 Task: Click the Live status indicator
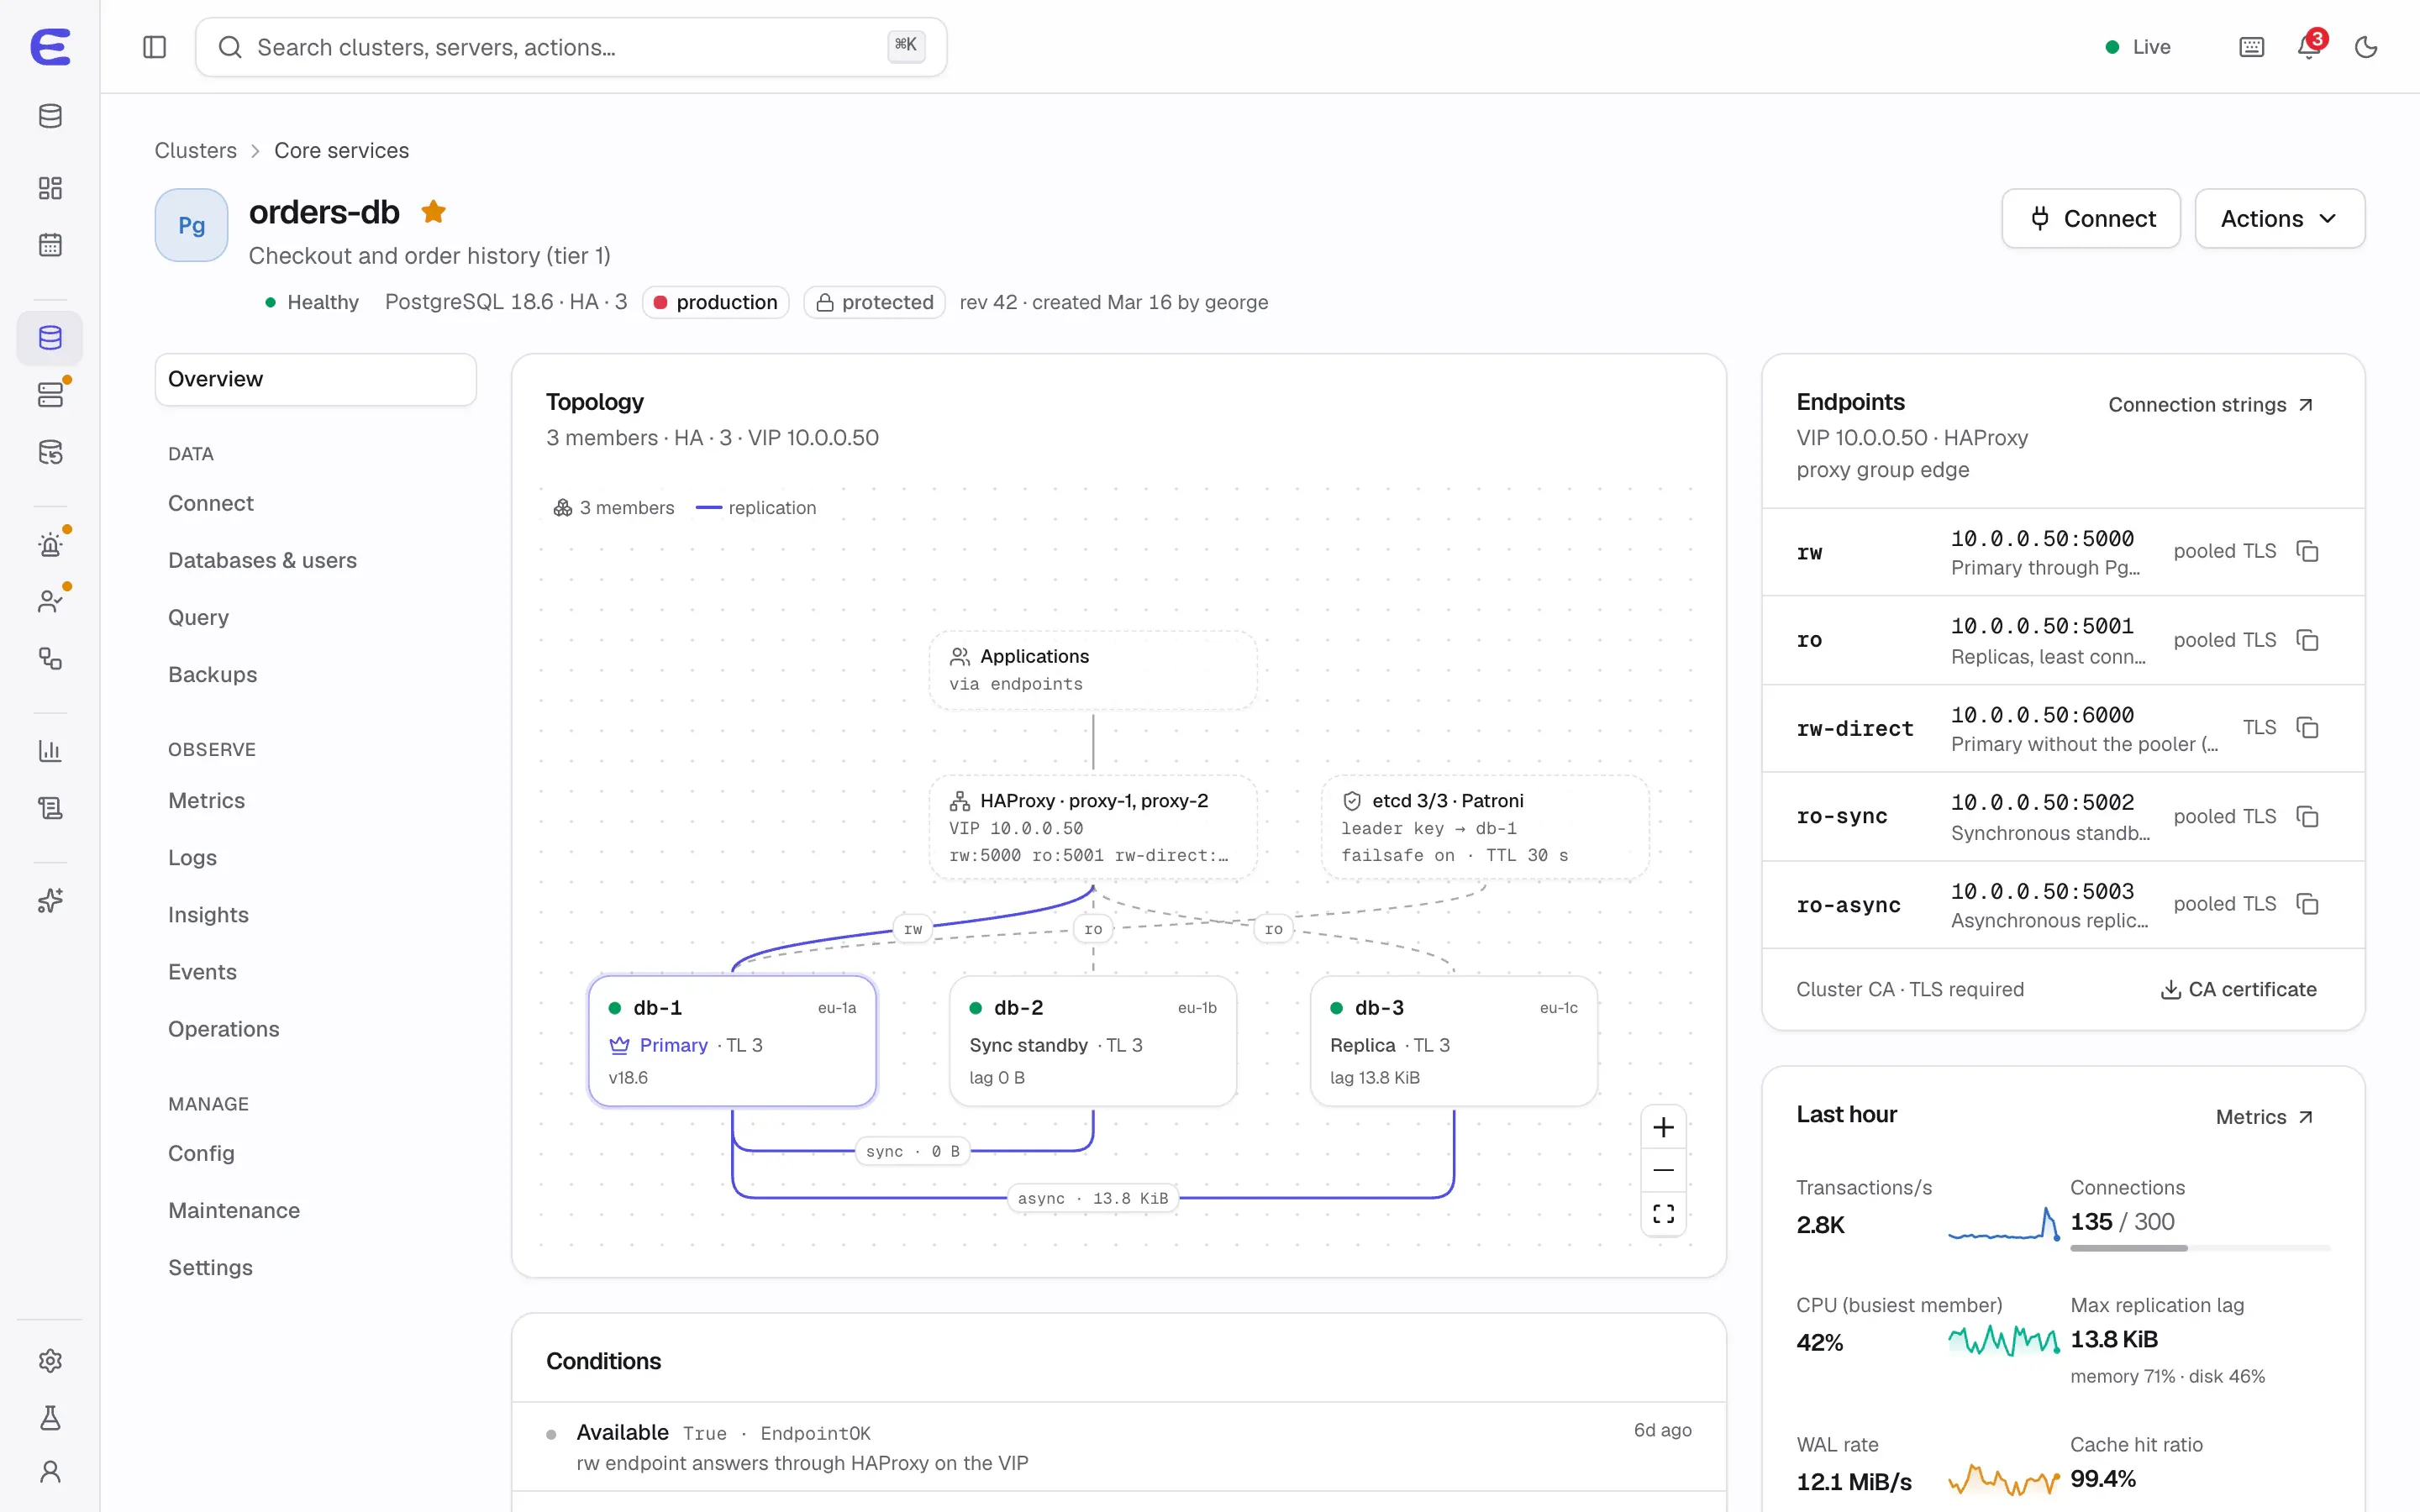pyautogui.click(x=2138, y=47)
